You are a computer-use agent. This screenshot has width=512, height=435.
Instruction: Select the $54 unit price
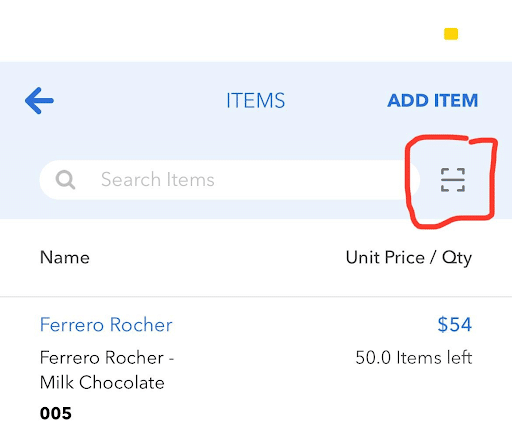455,325
